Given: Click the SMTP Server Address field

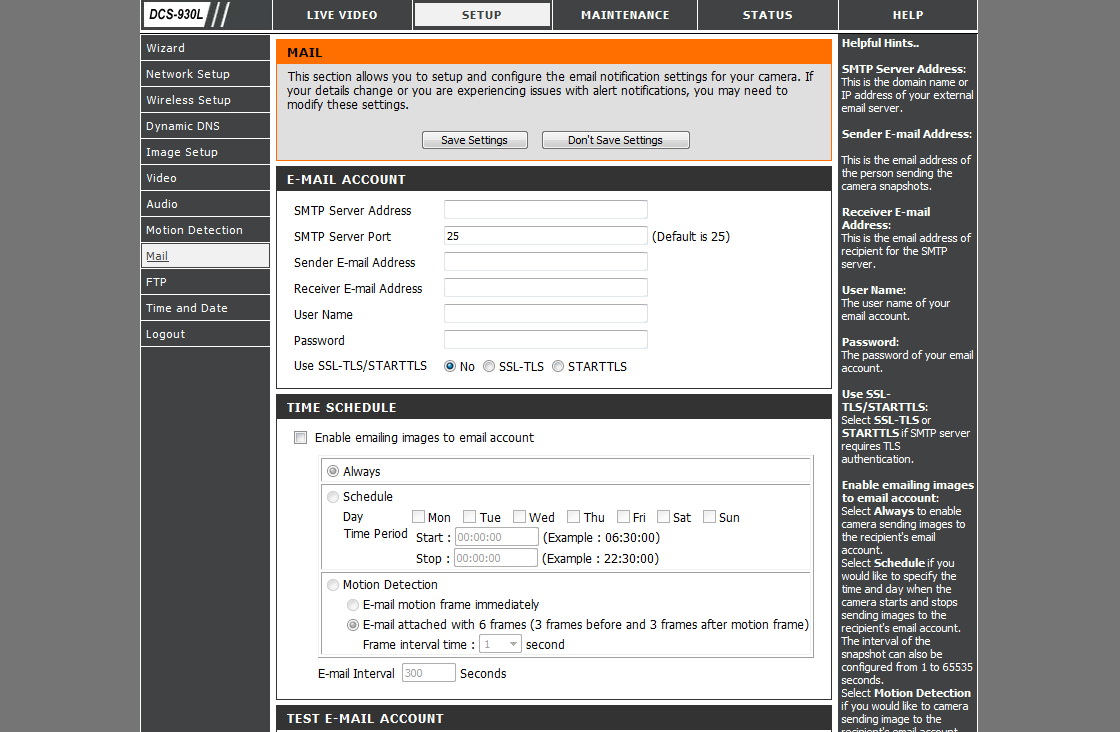Looking at the screenshot, I should pyautogui.click(x=545, y=210).
